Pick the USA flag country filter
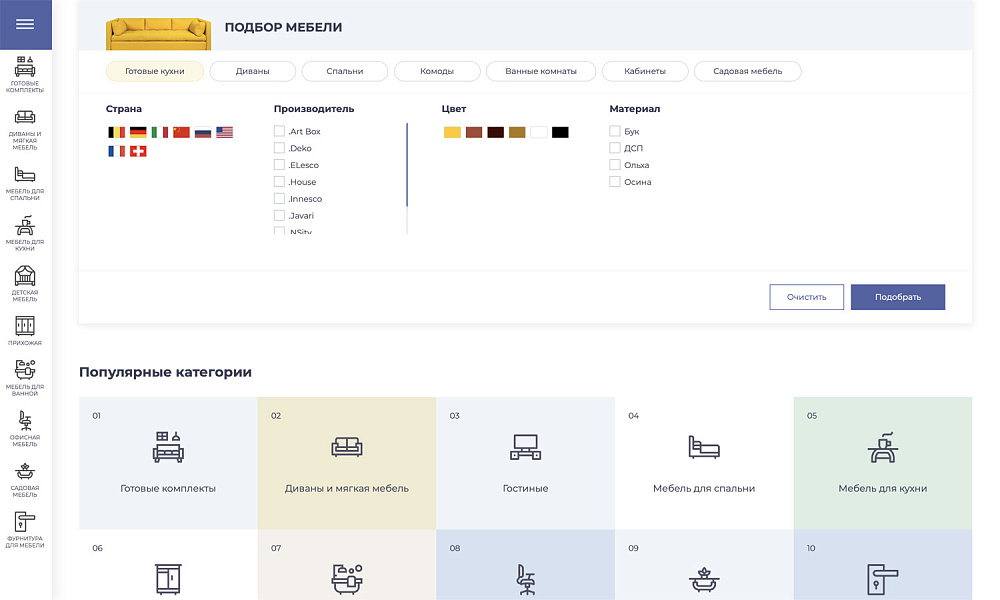The height and width of the screenshot is (600, 1000). [x=225, y=132]
